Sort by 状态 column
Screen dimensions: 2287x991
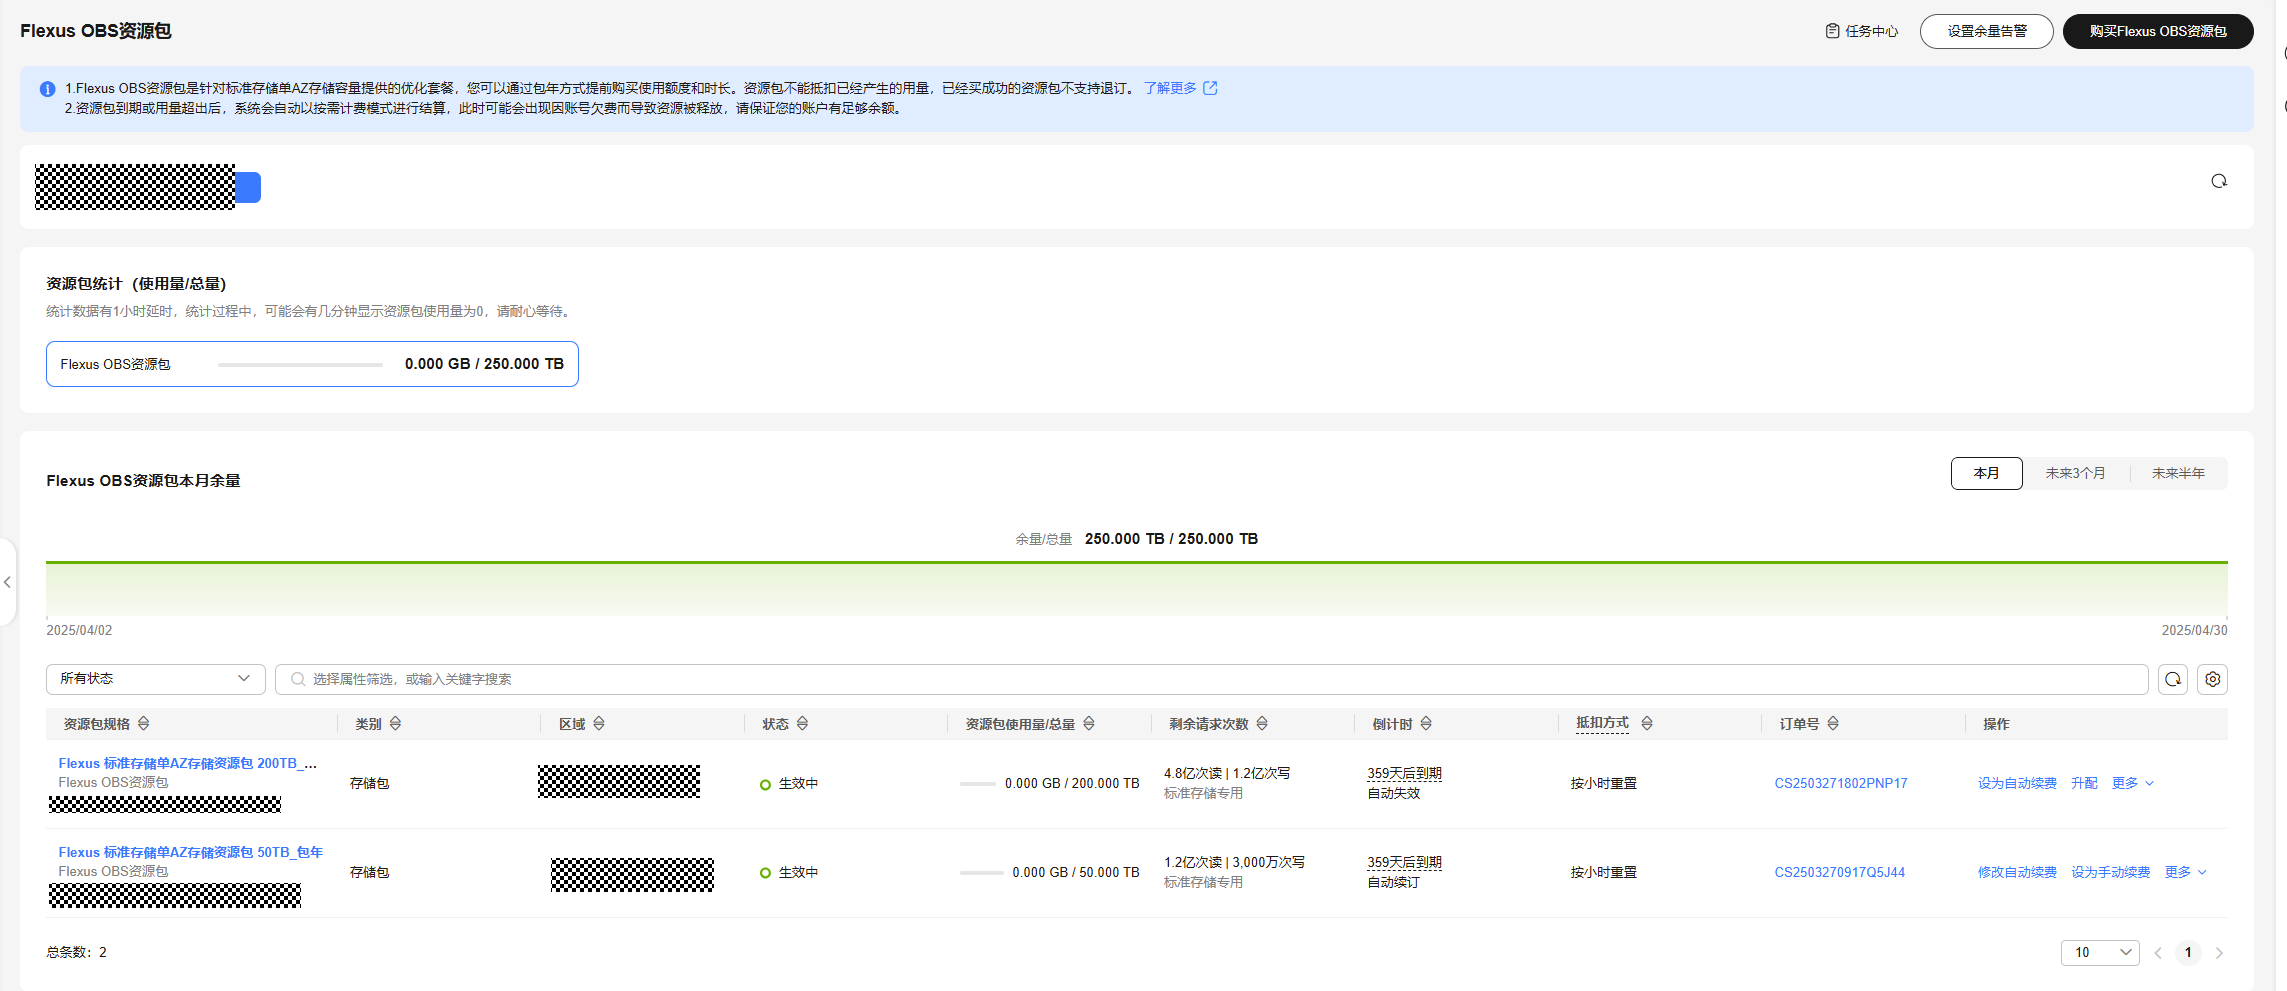(802, 723)
